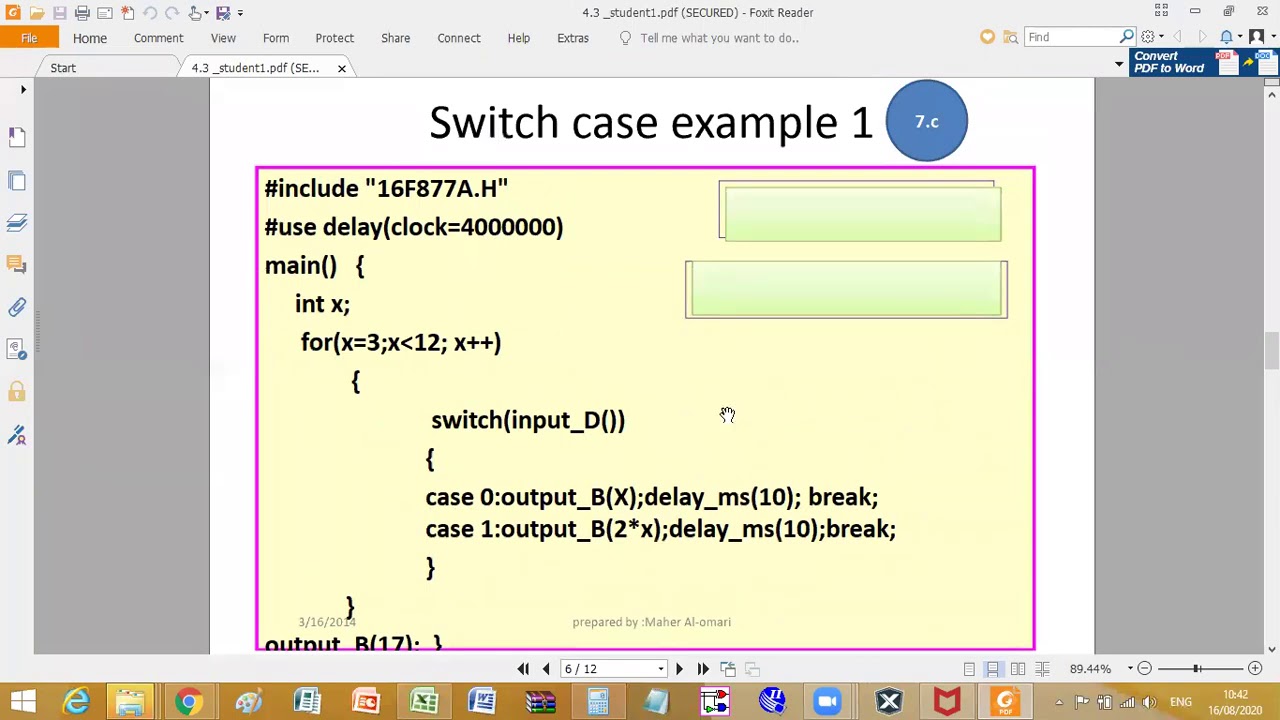Open the Layers panel in left sidebar
This screenshot has height=720, width=1280.
pyautogui.click(x=17, y=222)
